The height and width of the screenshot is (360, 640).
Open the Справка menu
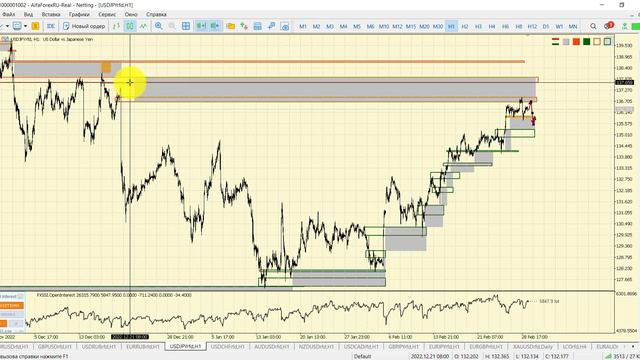[x=156, y=14]
